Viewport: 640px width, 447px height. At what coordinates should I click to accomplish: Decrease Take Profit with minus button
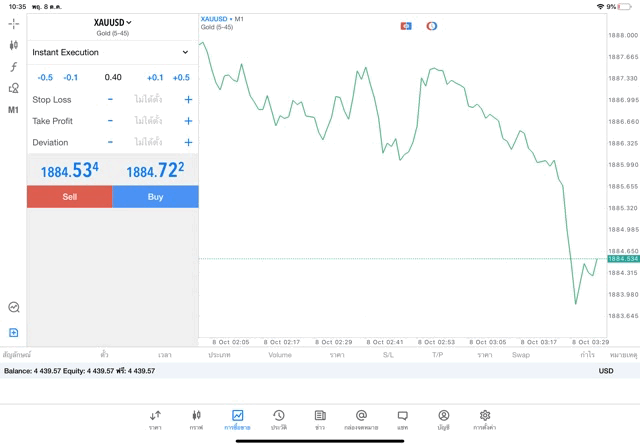[110, 121]
